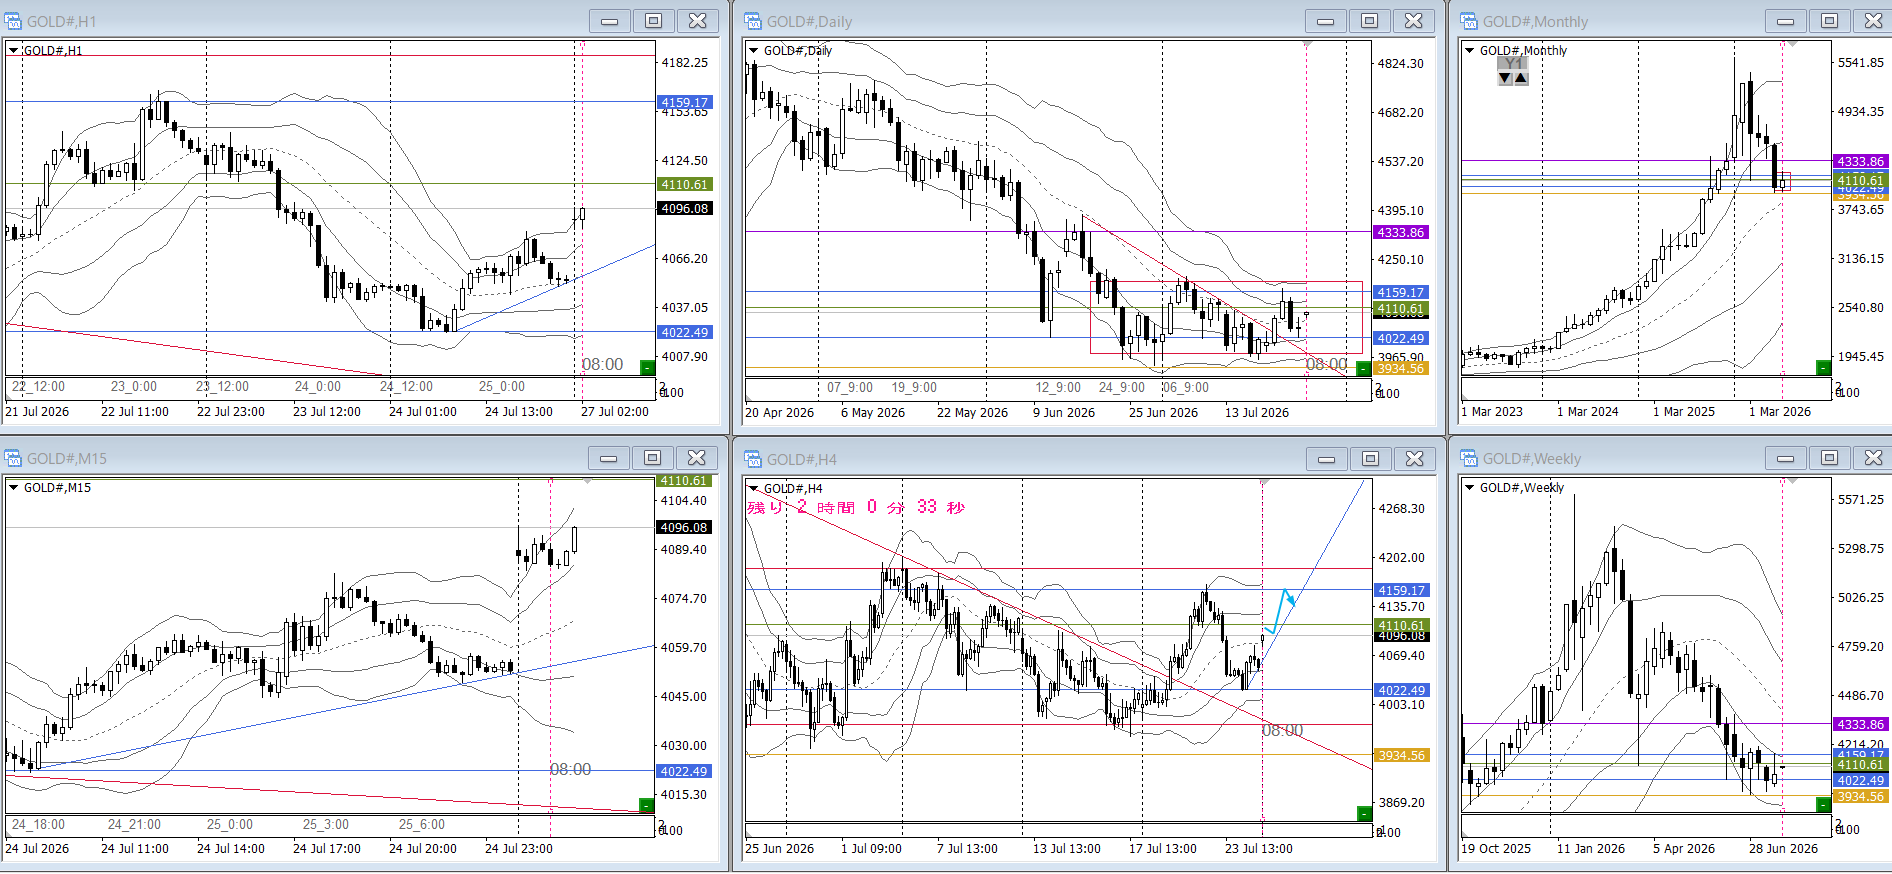Screen dimensions: 1892x874
Task: Click the Y1 button in the Monthly chart
Action: 1513,64
